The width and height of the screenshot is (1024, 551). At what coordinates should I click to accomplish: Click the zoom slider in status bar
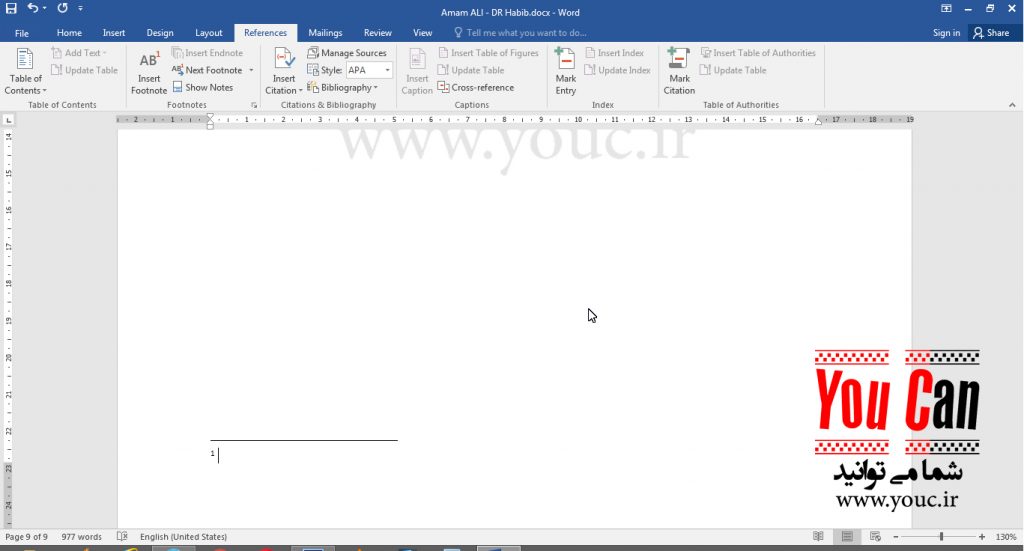pos(941,537)
